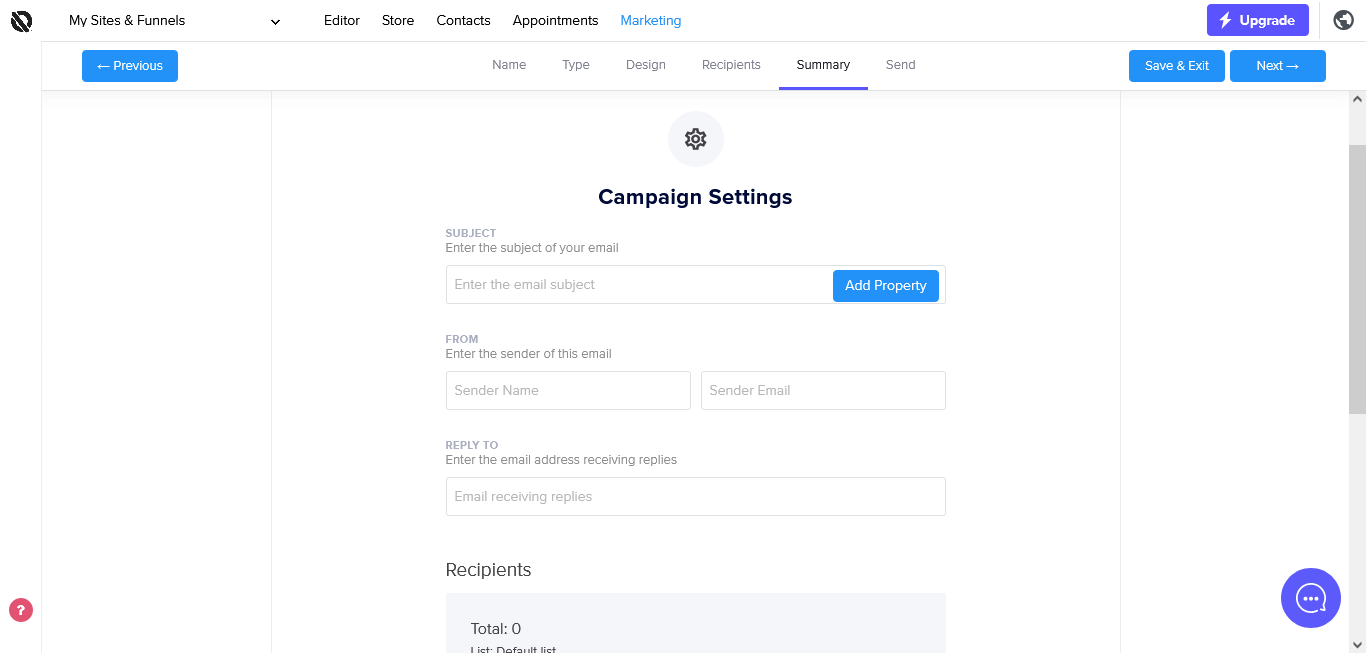The width and height of the screenshot is (1366, 653).
Task: Open the Store menu item
Action: coord(398,20)
